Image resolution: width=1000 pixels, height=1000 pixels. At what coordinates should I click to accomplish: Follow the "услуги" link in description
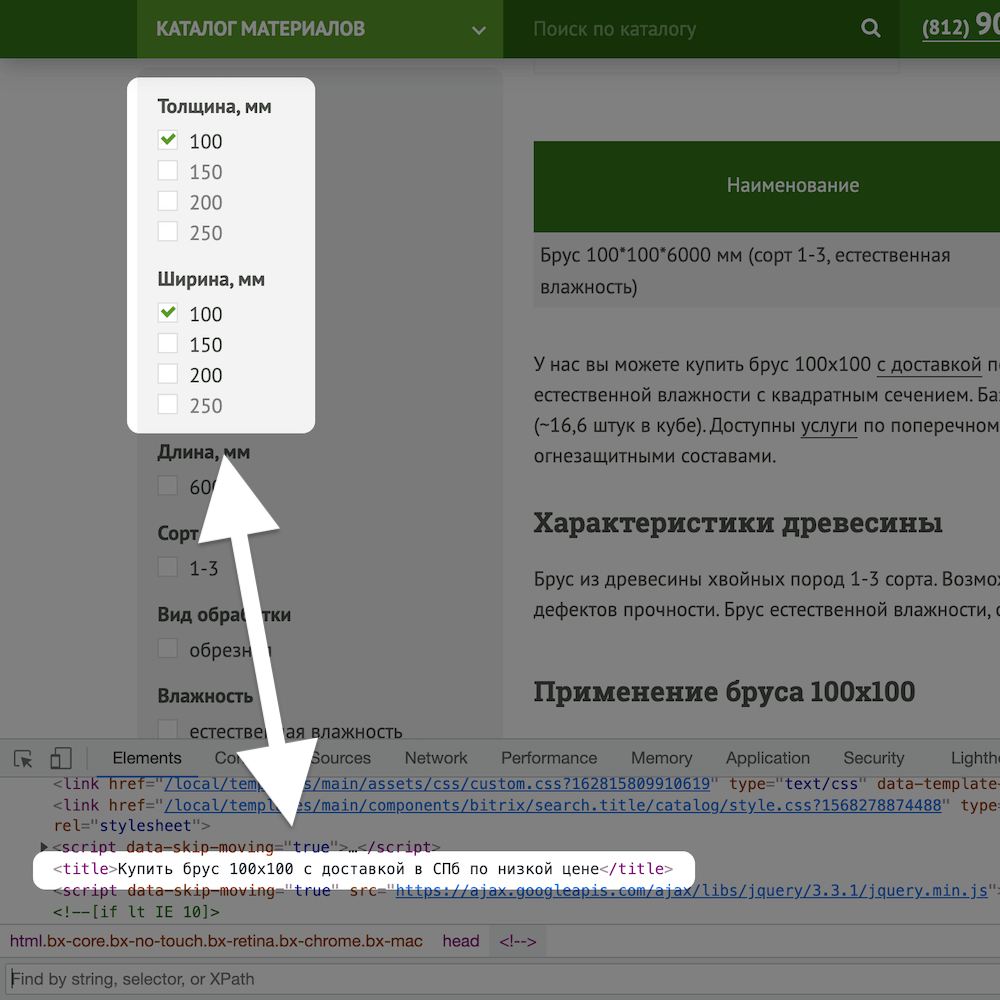828,426
